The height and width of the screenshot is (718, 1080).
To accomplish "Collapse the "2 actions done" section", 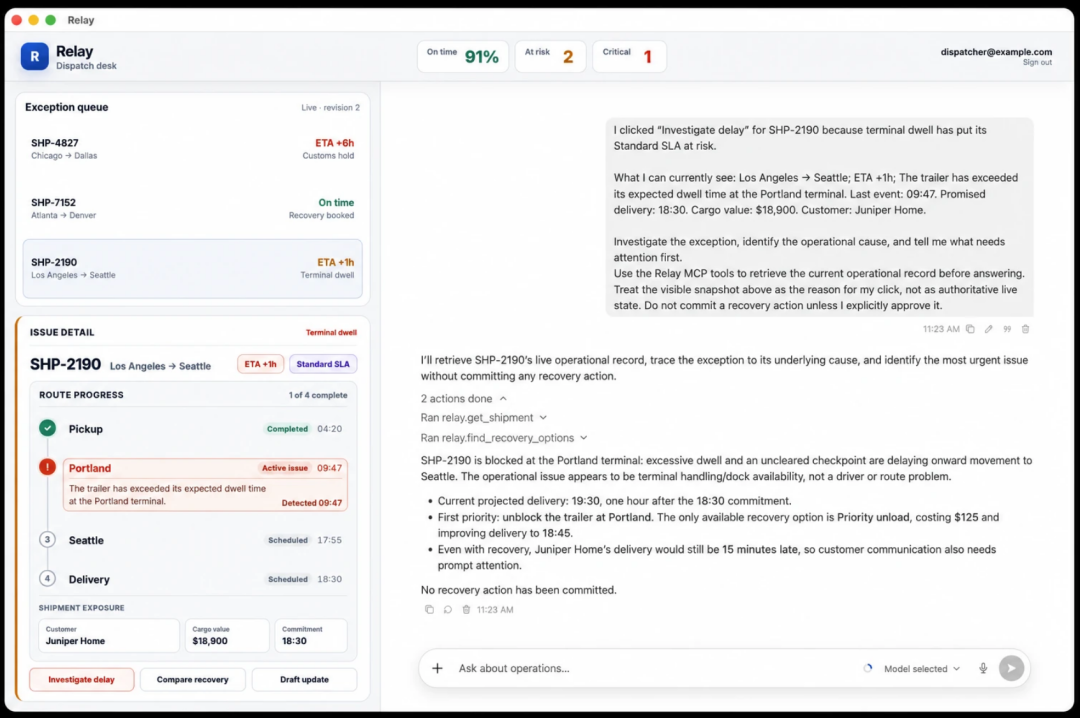I will [464, 399].
